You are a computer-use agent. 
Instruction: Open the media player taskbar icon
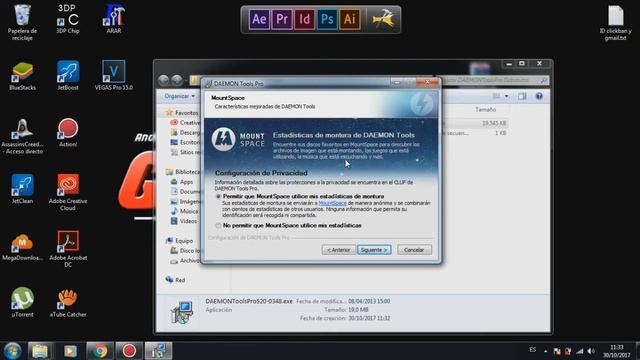coord(70,351)
